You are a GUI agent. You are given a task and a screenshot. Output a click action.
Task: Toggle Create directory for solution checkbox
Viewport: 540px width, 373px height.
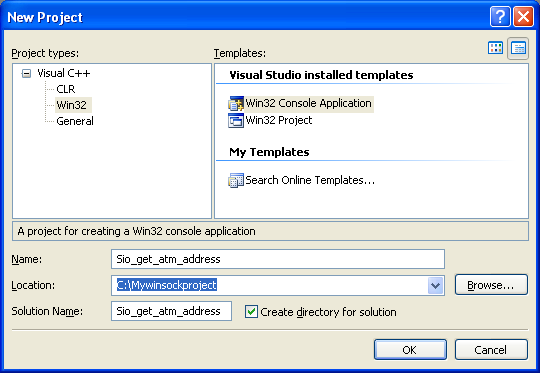point(251,312)
